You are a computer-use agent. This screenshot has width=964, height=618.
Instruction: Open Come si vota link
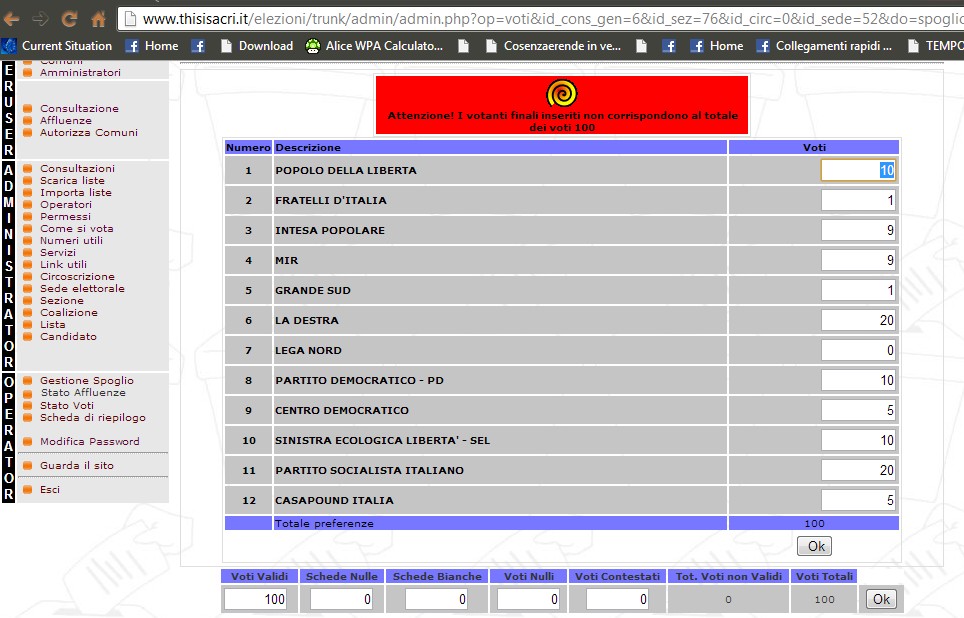[76, 228]
